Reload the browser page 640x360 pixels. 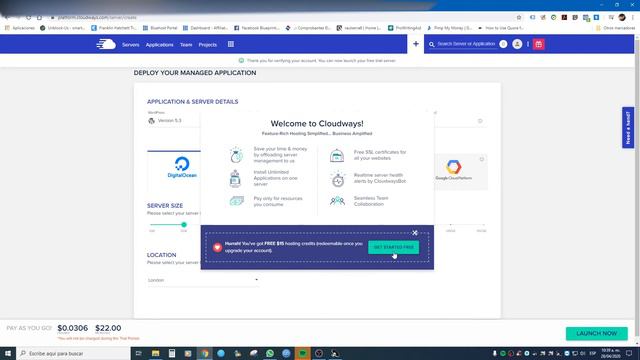(28, 18)
